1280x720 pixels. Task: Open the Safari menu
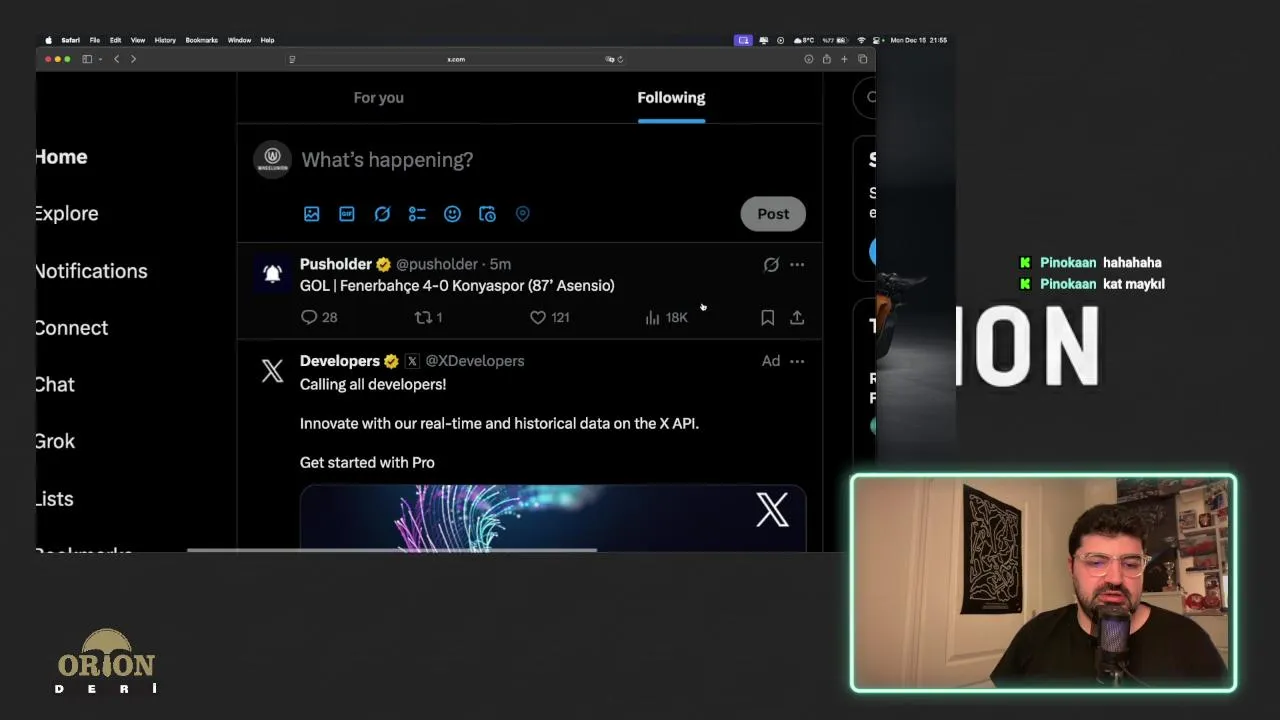point(70,40)
